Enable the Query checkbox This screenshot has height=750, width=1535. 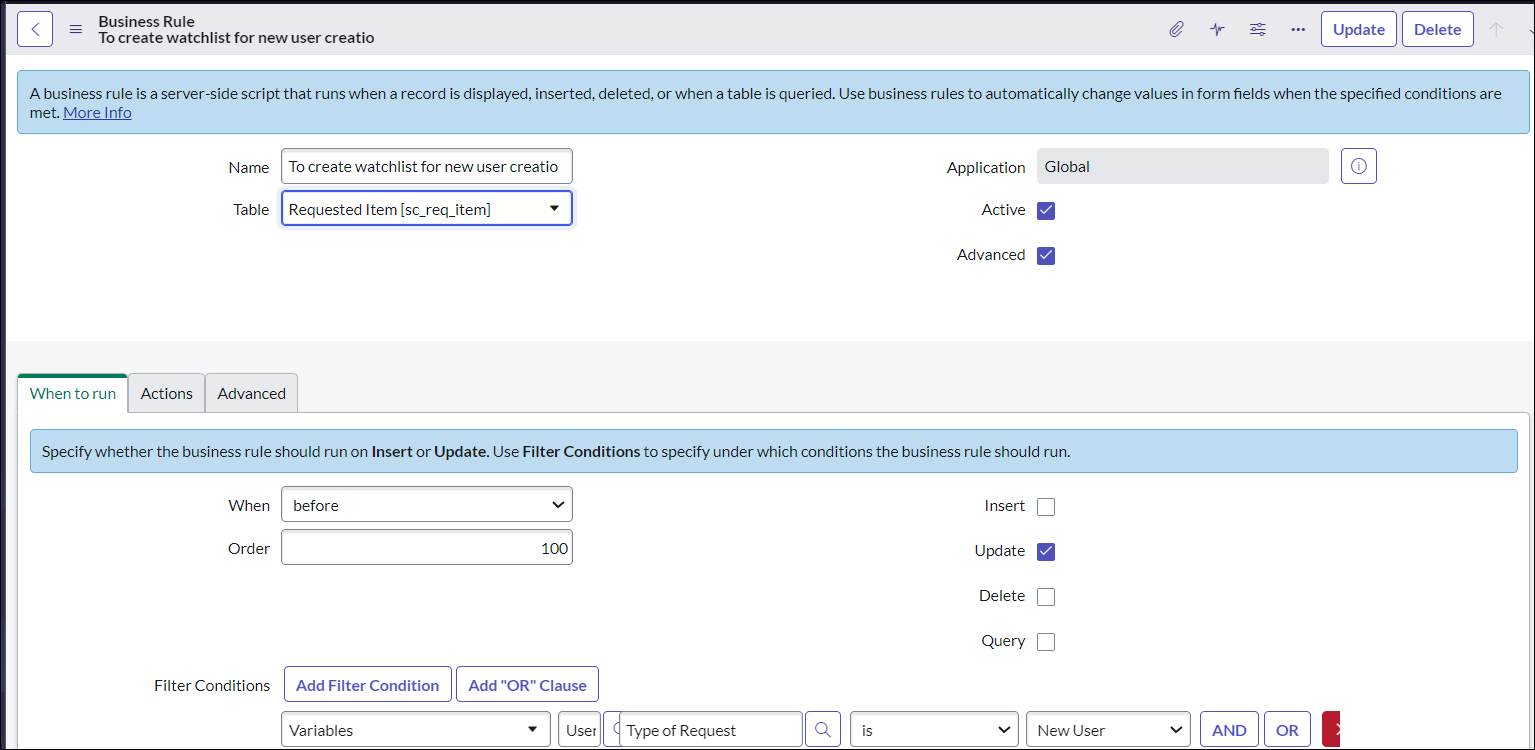click(1046, 641)
